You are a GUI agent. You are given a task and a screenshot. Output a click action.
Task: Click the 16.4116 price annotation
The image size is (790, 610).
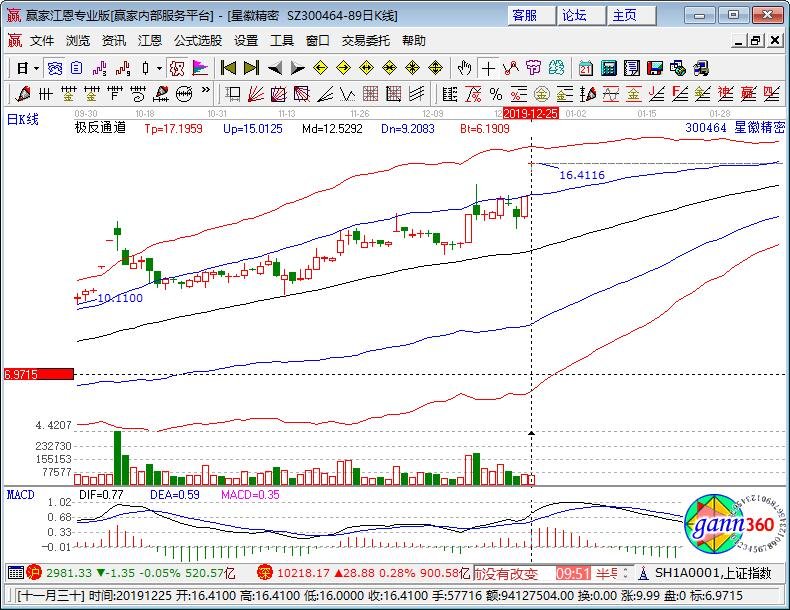[582, 175]
